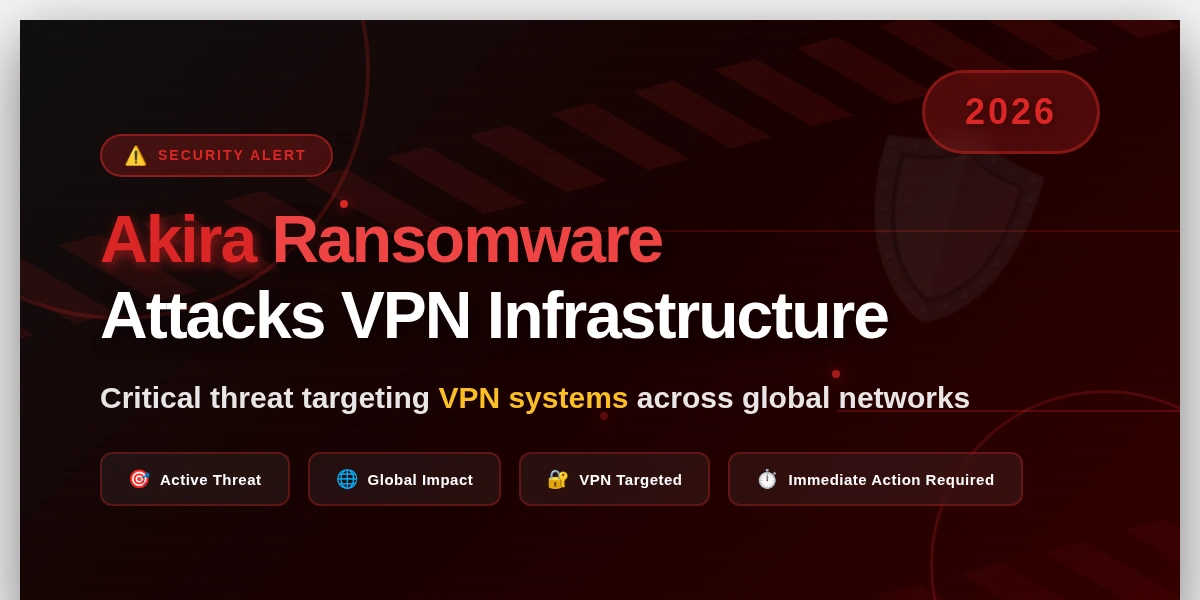The image size is (1200, 600).
Task: Click the word Ransomware in title
Action: 467,240
